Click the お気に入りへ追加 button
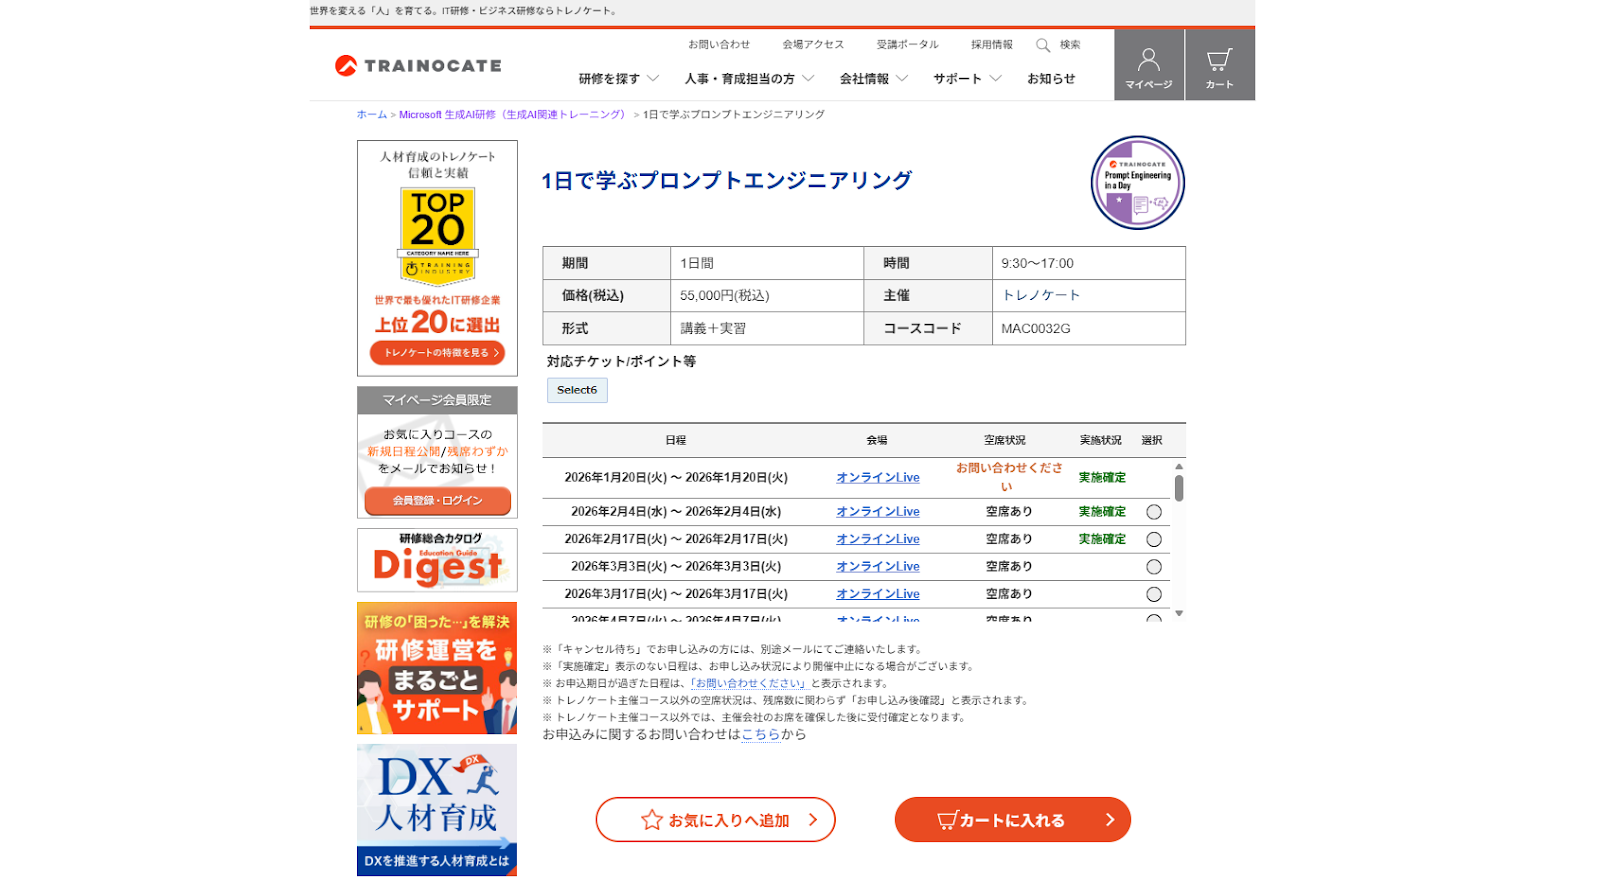Image resolution: width=1600 pixels, height=882 pixels. tap(715, 820)
